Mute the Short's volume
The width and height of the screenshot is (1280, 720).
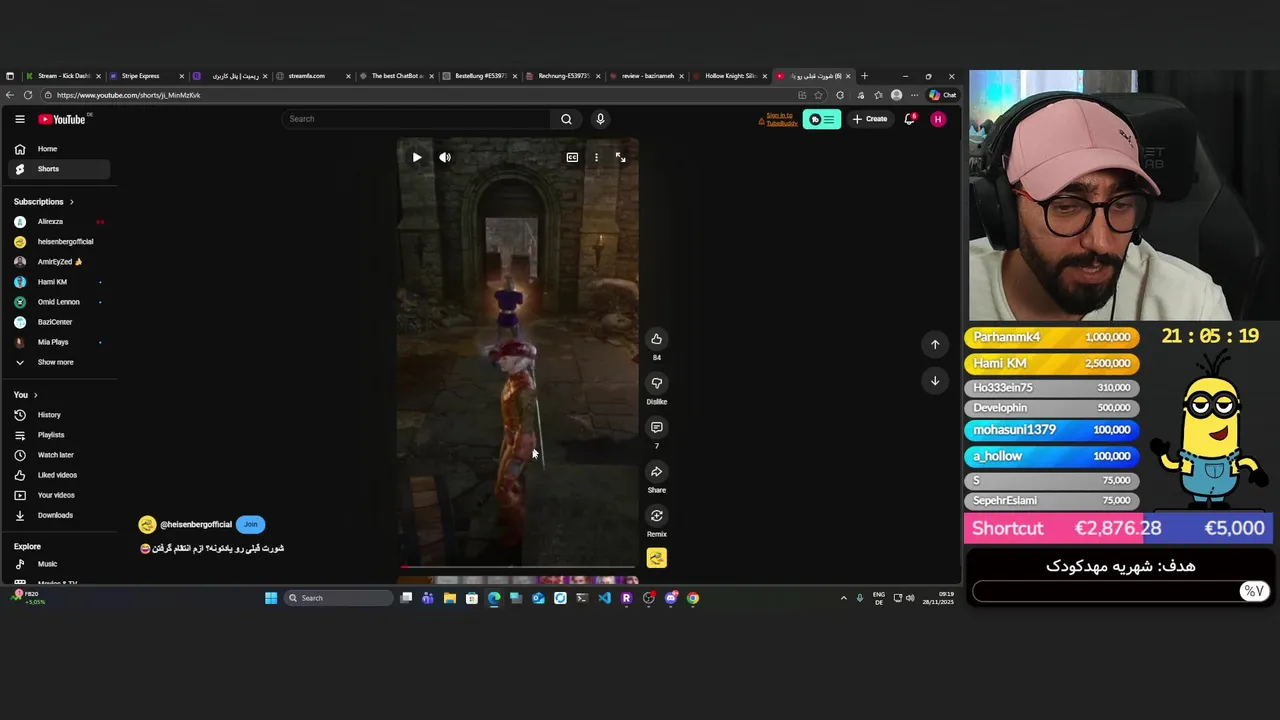coord(445,157)
